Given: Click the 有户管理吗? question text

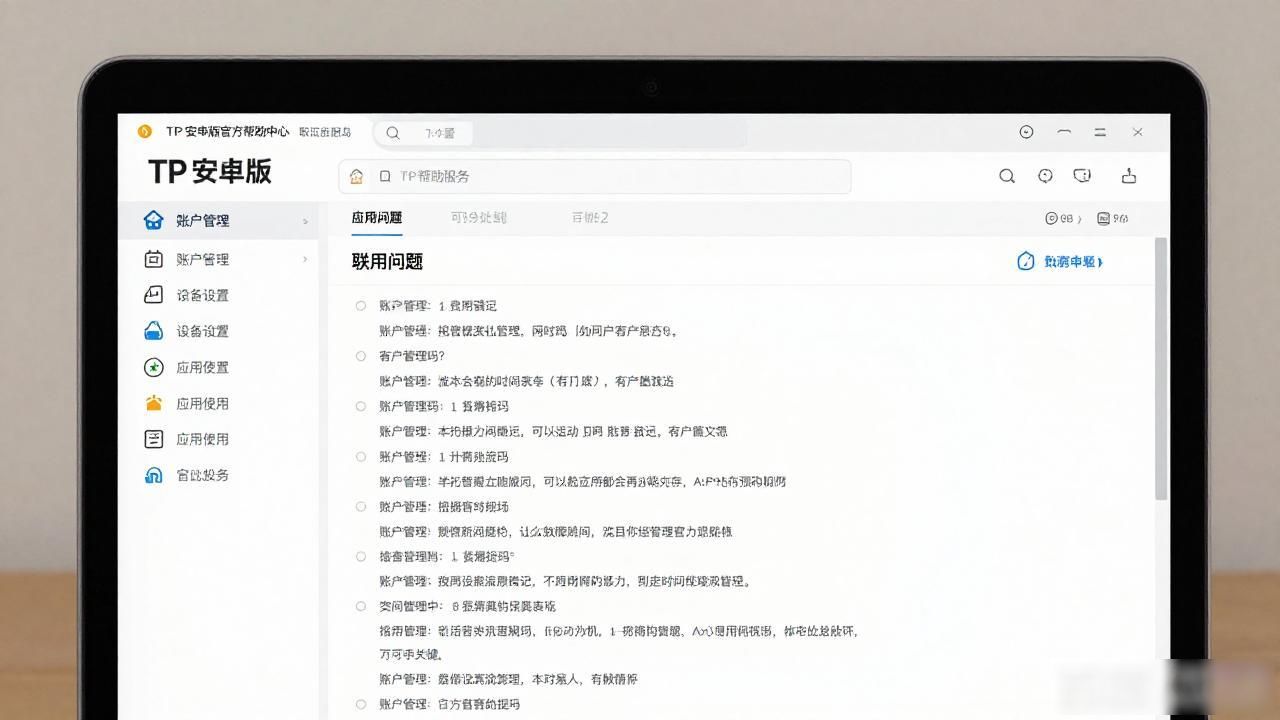Looking at the screenshot, I should click(412, 356).
